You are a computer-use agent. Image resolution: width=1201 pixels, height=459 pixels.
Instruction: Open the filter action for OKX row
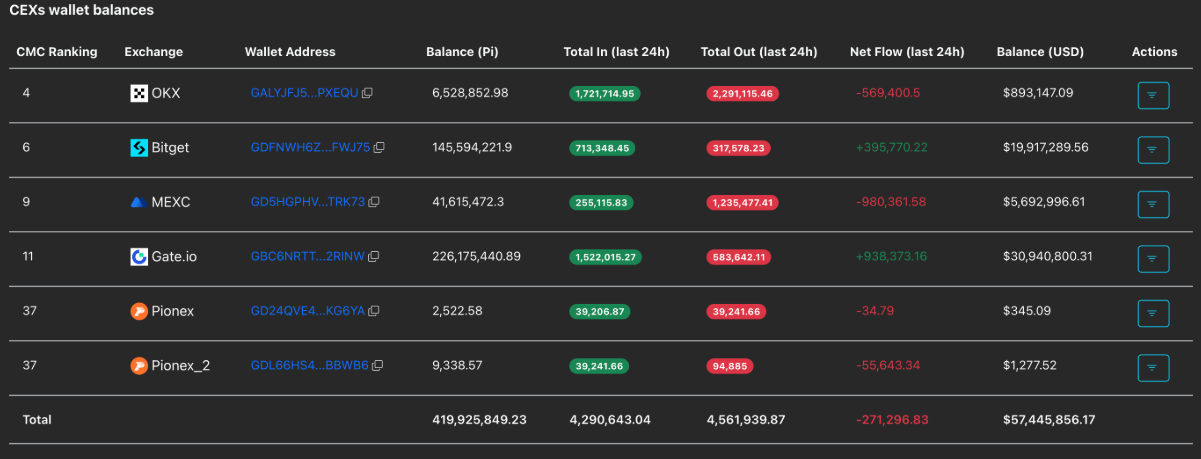pyautogui.click(x=1152, y=95)
